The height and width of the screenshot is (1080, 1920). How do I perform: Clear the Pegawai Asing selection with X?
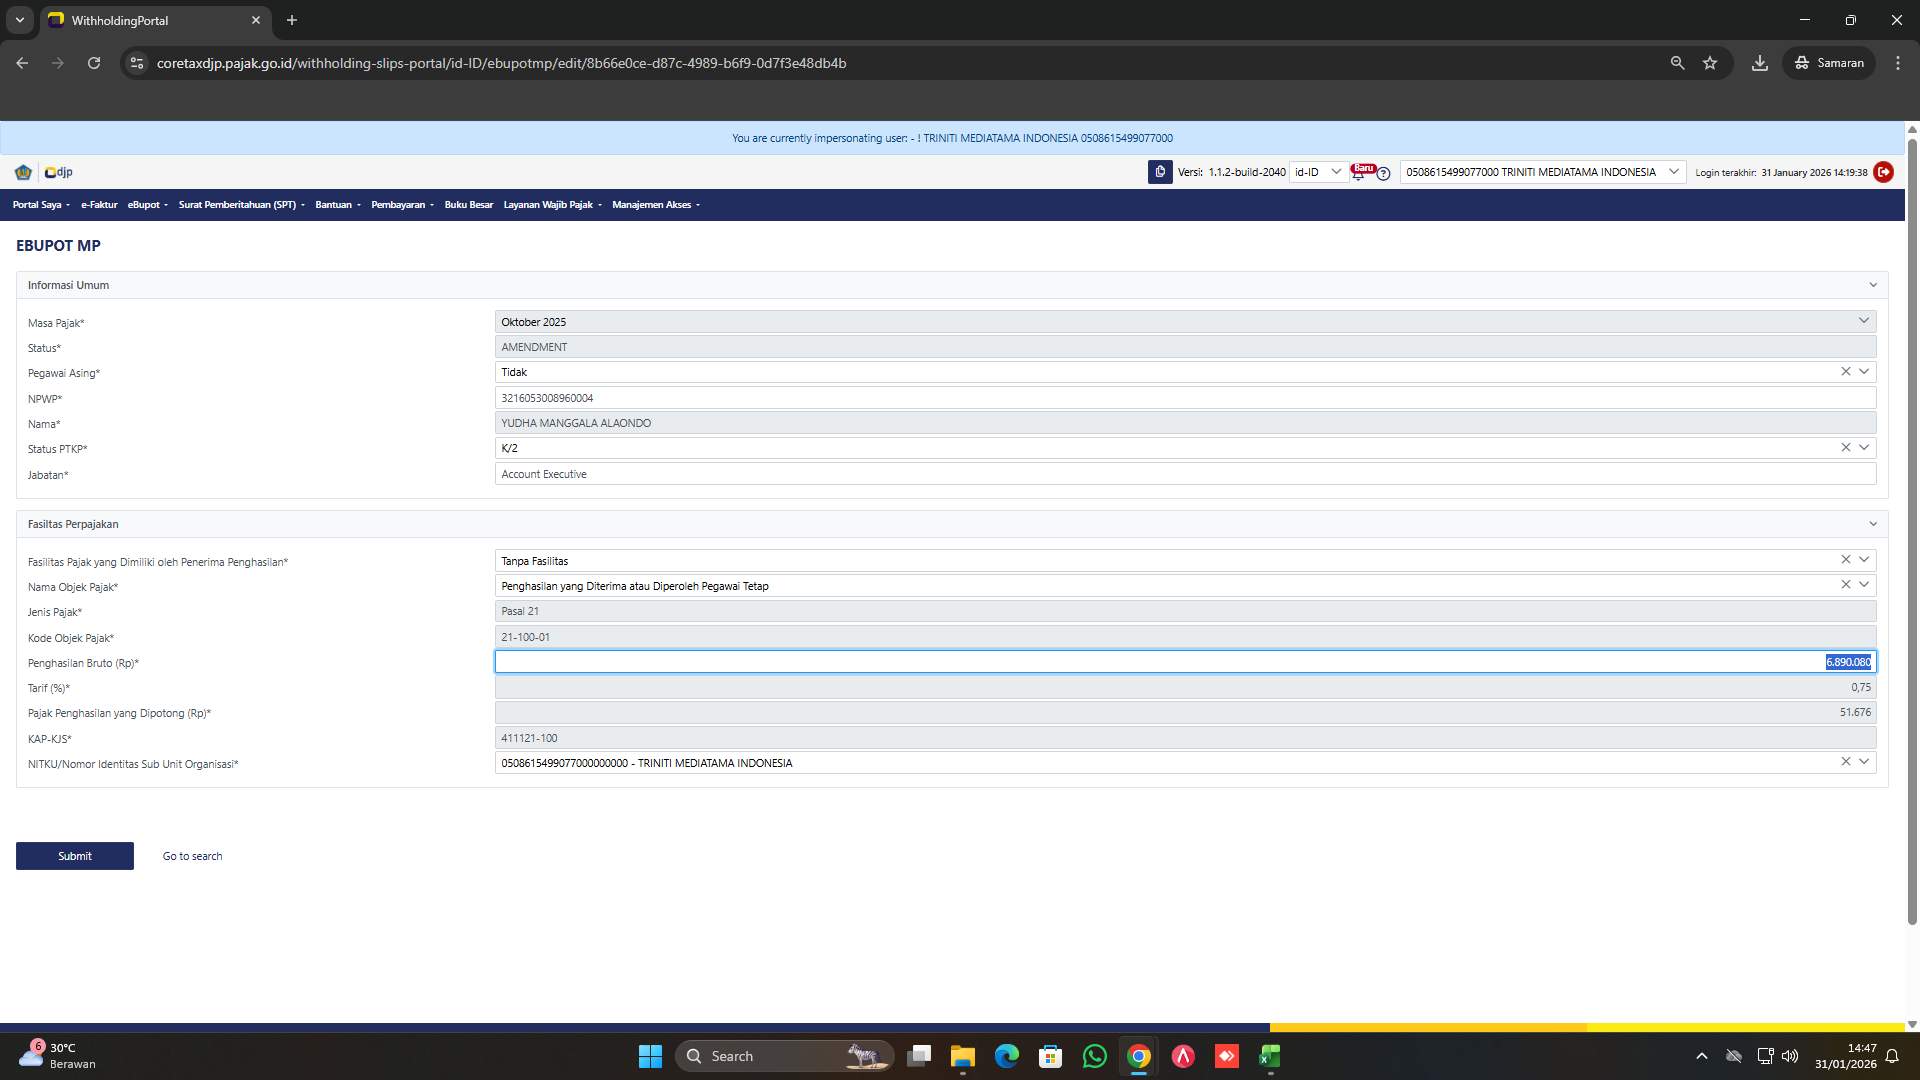click(x=1845, y=371)
